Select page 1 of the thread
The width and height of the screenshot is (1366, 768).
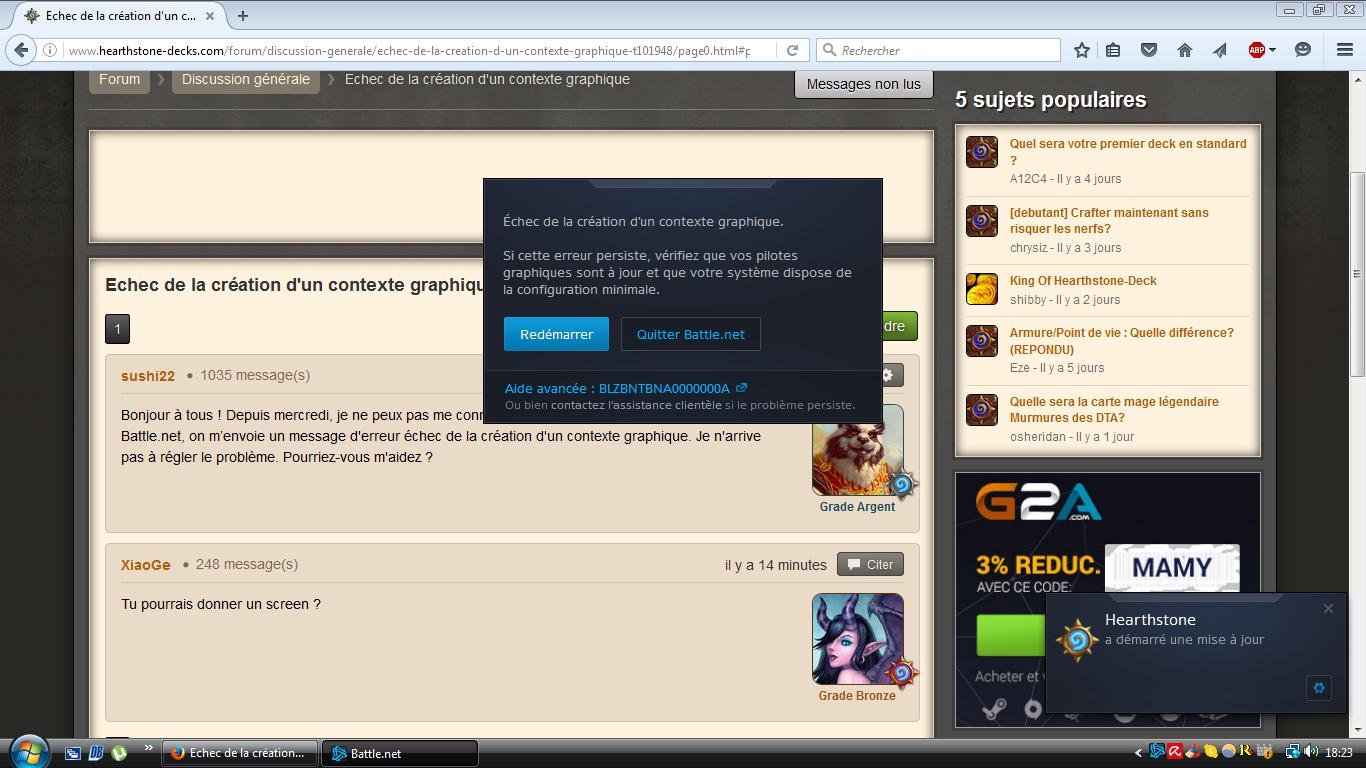pos(117,329)
